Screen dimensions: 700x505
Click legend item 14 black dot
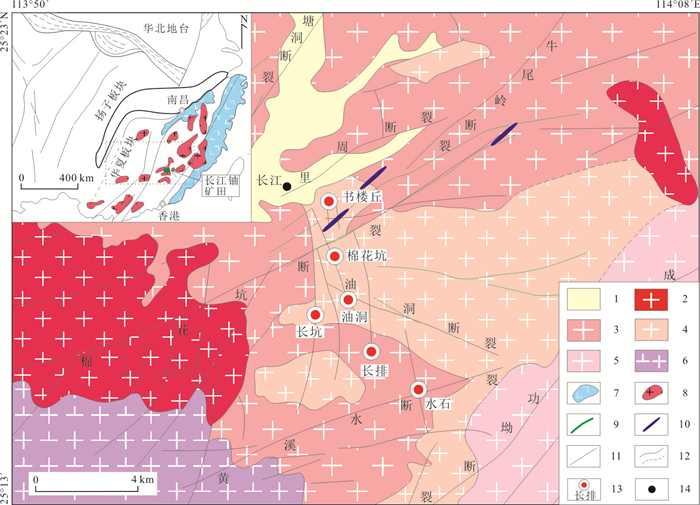point(653,487)
